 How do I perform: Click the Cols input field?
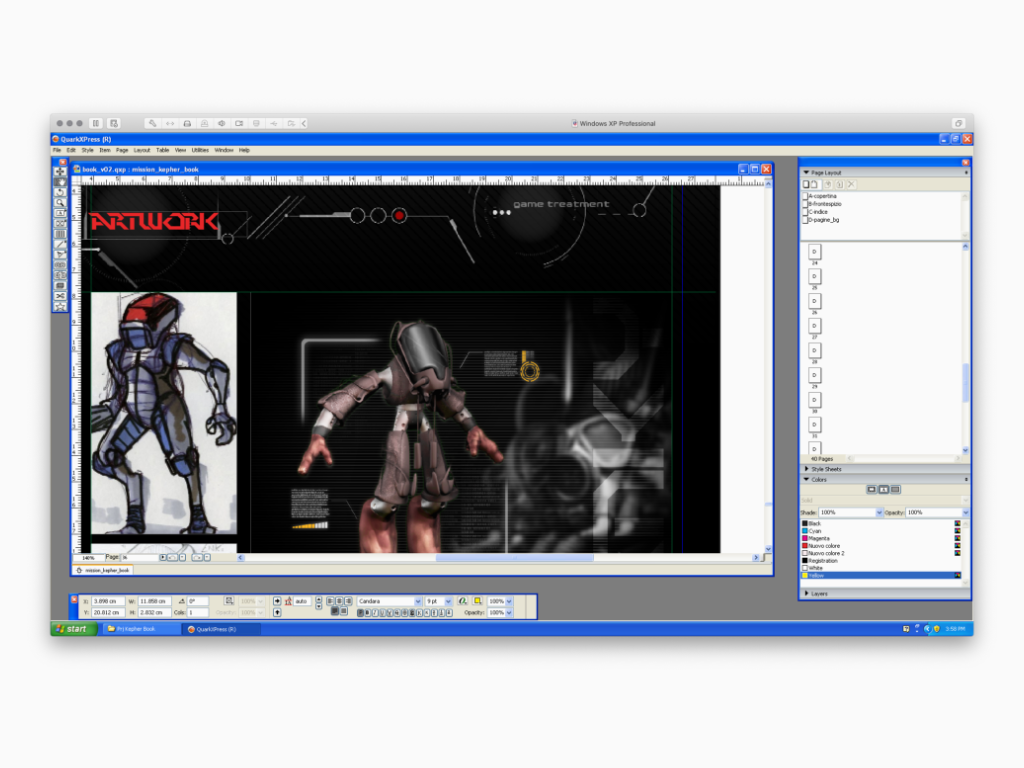[198, 613]
